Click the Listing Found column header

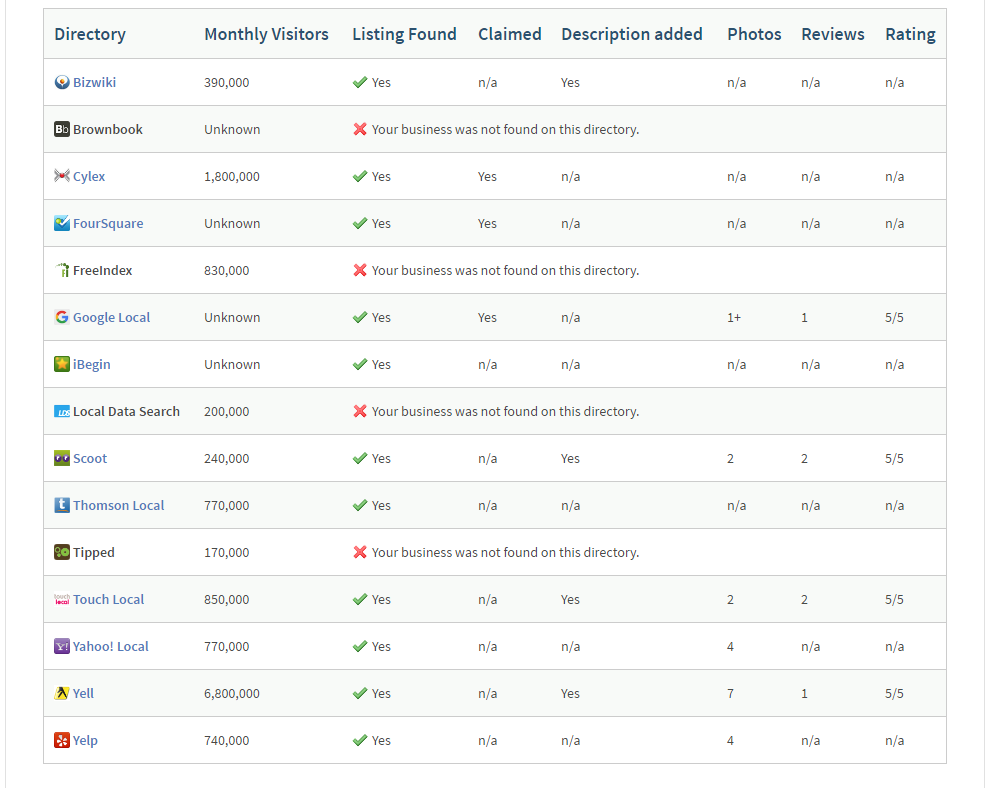tap(404, 34)
